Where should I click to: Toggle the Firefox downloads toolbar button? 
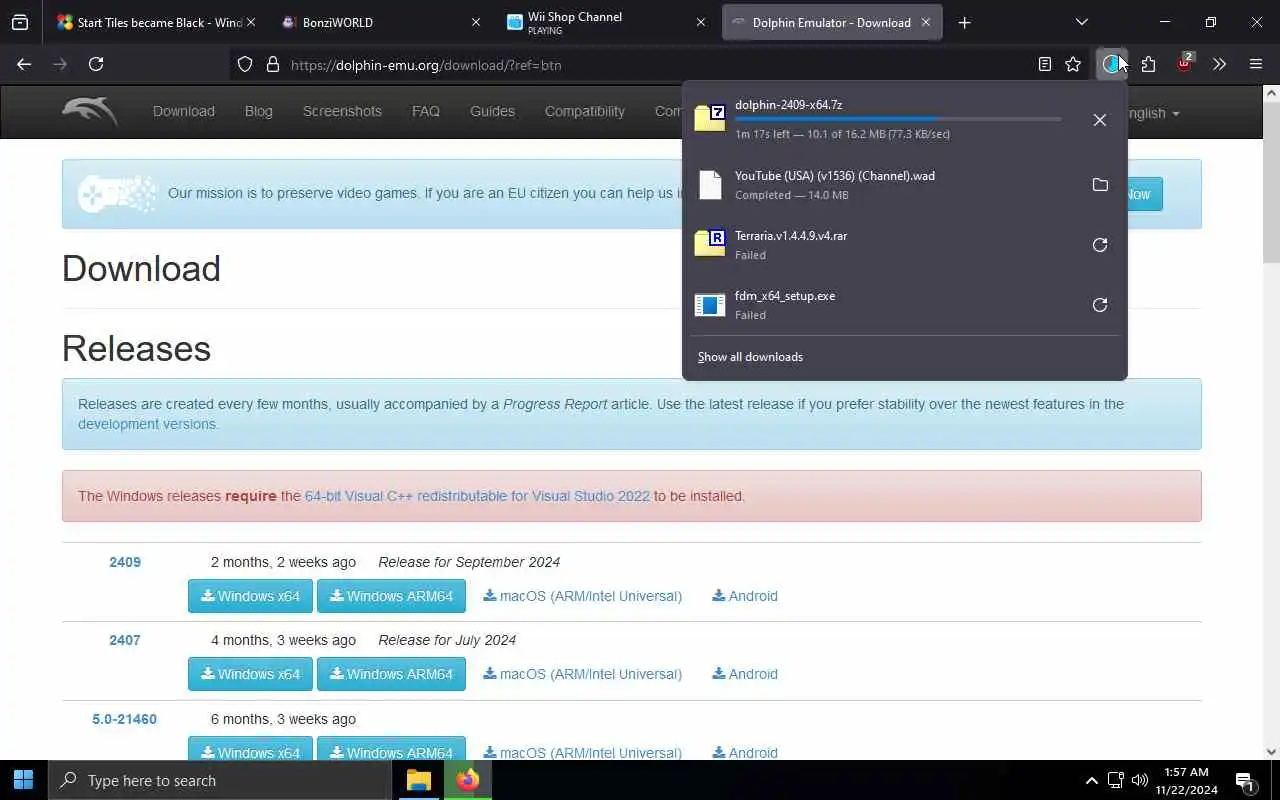coord(1111,64)
